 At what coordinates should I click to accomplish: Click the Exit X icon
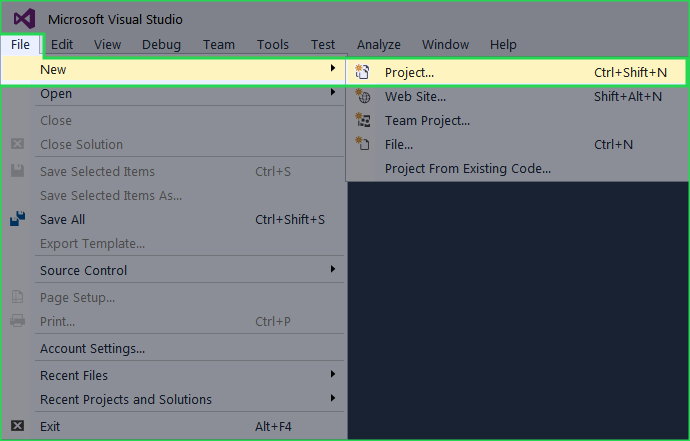[18, 426]
